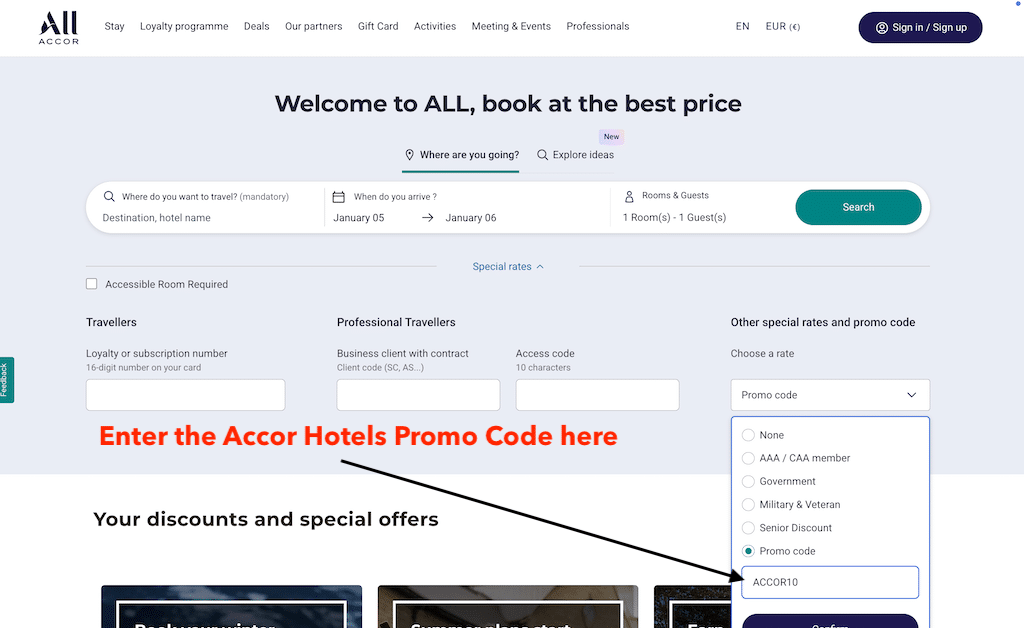Screen dimensions: 1024x628
Task: Click the user icon in Sign in button
Action: point(882,27)
